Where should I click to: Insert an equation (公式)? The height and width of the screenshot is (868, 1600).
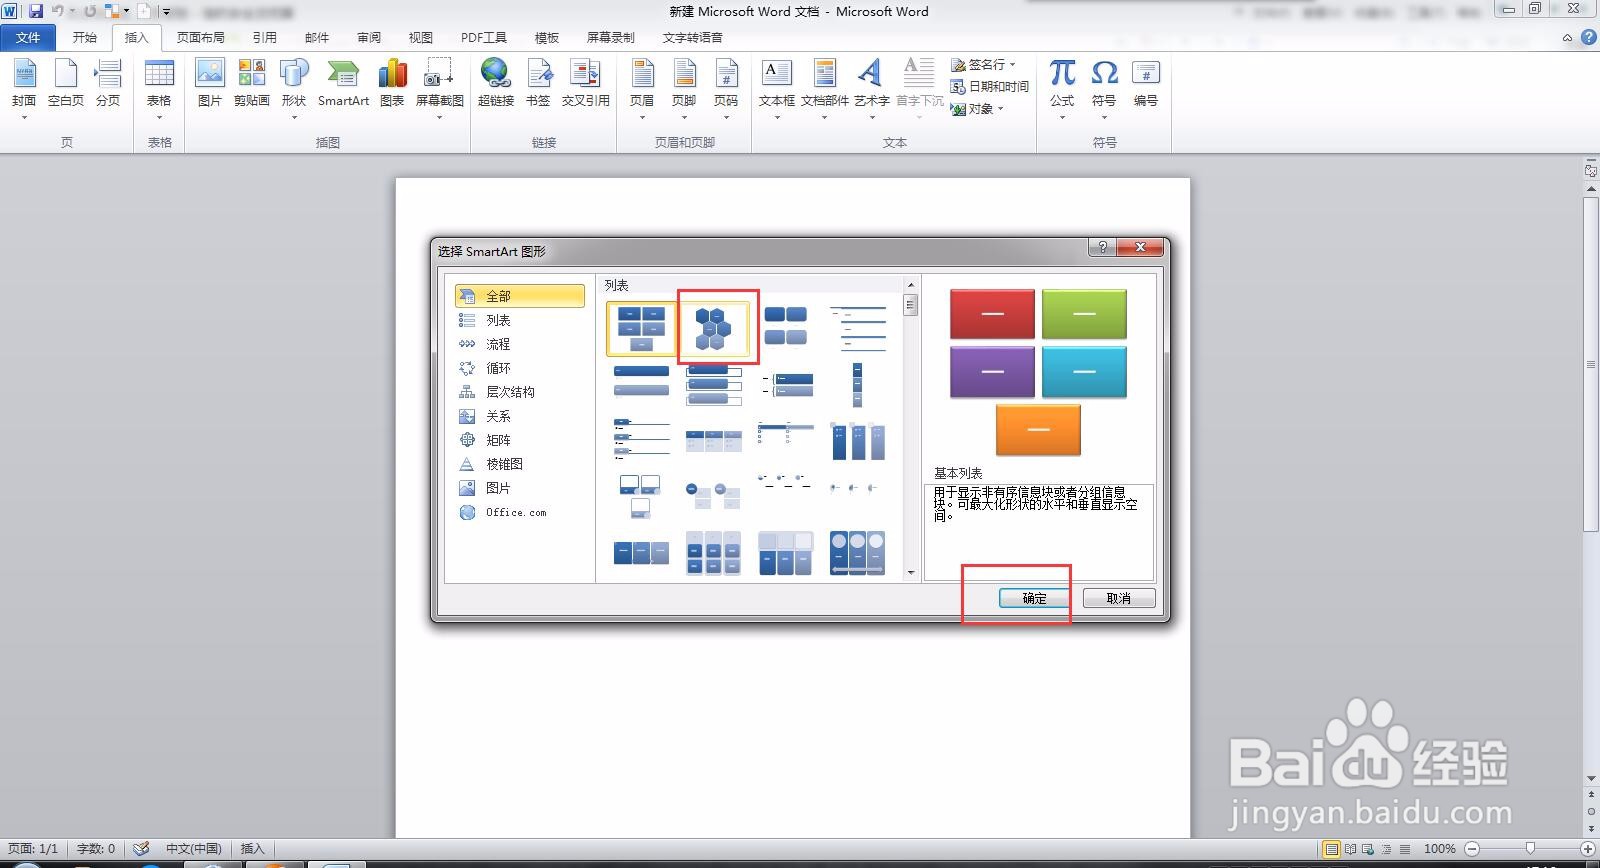pos(1062,88)
